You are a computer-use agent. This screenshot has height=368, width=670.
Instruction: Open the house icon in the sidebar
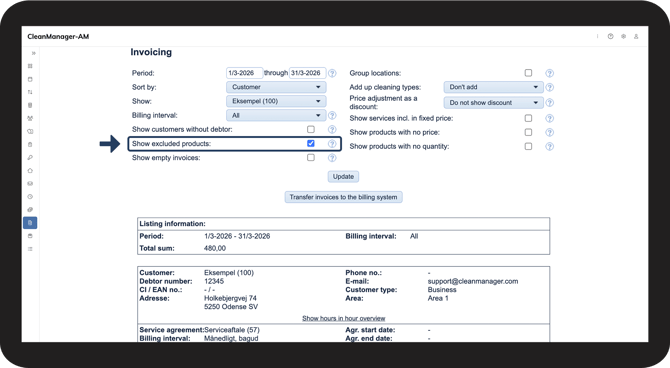30,171
